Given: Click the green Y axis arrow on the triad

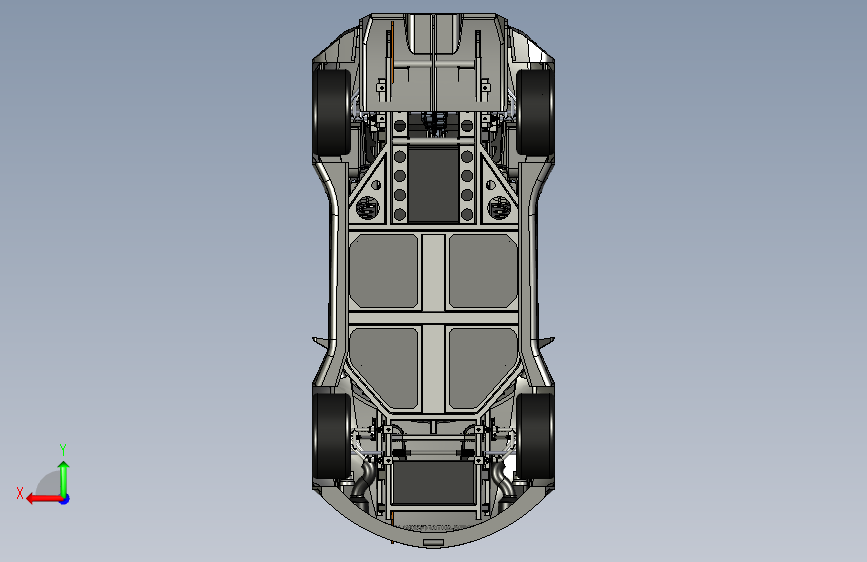Looking at the screenshot, I should coord(64,478).
